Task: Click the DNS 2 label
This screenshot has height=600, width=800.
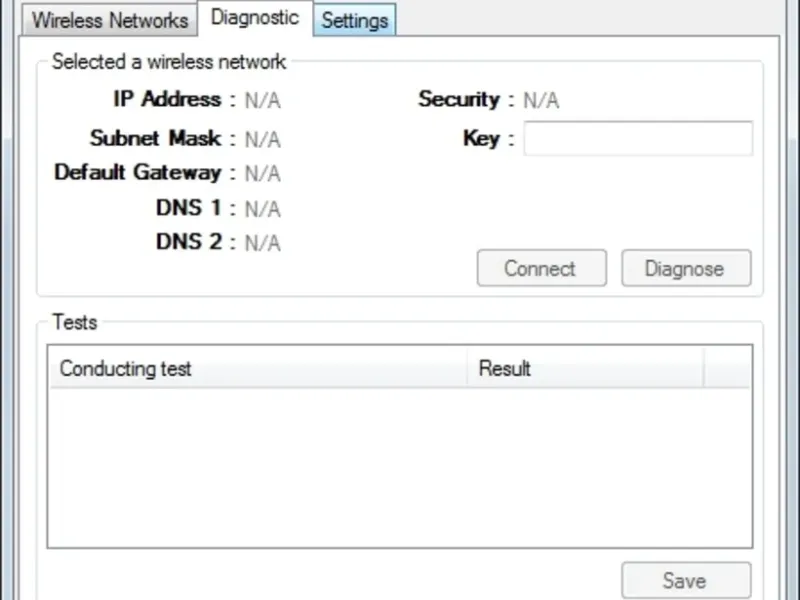Action: pyautogui.click(x=189, y=242)
